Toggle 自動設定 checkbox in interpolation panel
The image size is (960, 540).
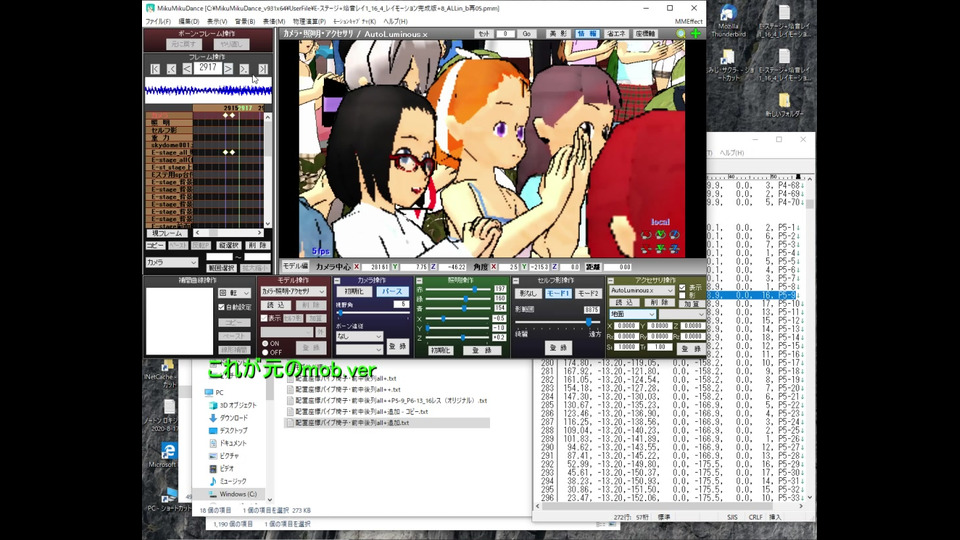tap(222, 307)
